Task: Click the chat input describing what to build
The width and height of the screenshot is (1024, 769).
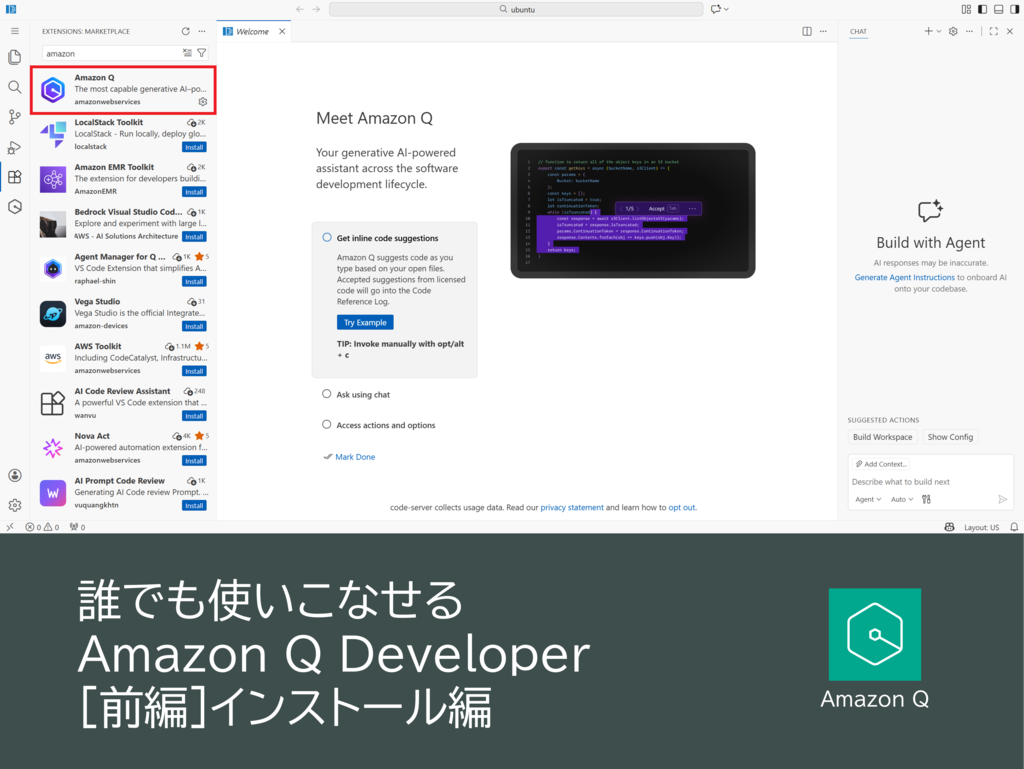Action: tap(920, 482)
